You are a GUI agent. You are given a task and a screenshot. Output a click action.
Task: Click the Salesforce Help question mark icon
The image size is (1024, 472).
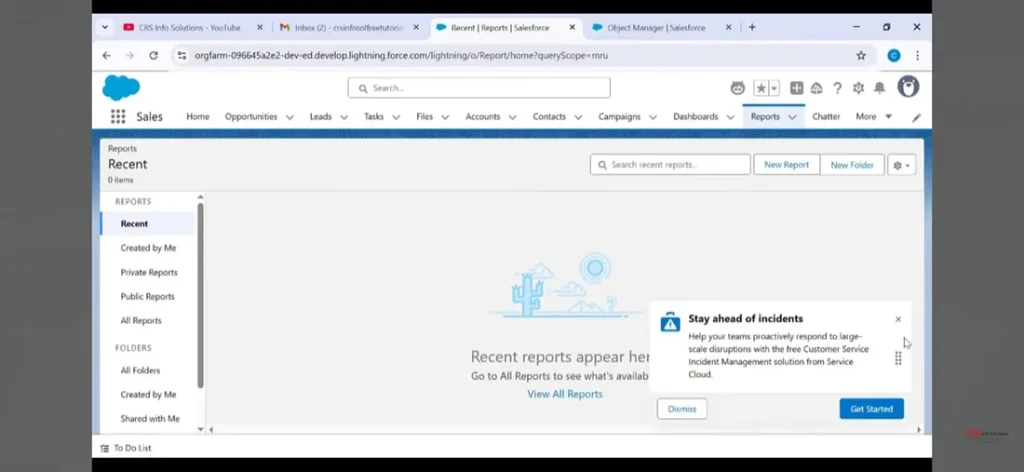click(837, 88)
